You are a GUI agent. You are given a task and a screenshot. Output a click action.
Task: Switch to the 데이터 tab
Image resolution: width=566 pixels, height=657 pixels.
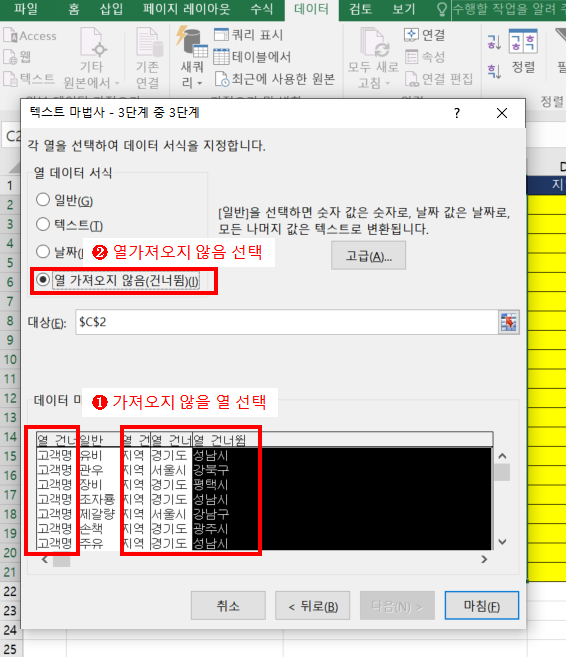pos(311,9)
